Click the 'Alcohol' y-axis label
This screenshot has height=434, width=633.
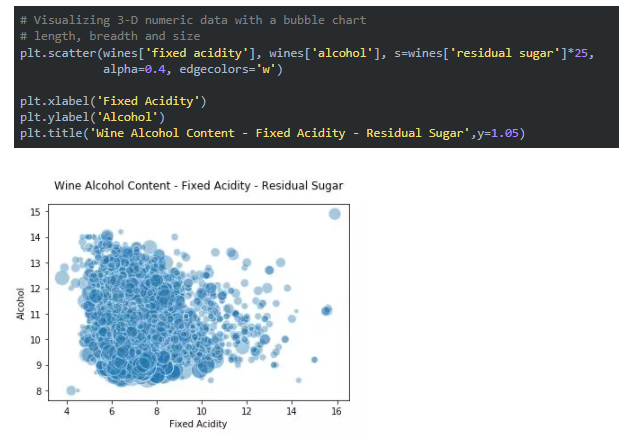coord(20,304)
